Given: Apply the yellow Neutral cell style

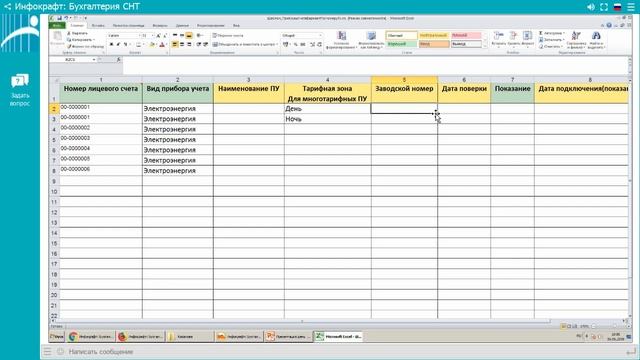Looking at the screenshot, I should (433, 36).
